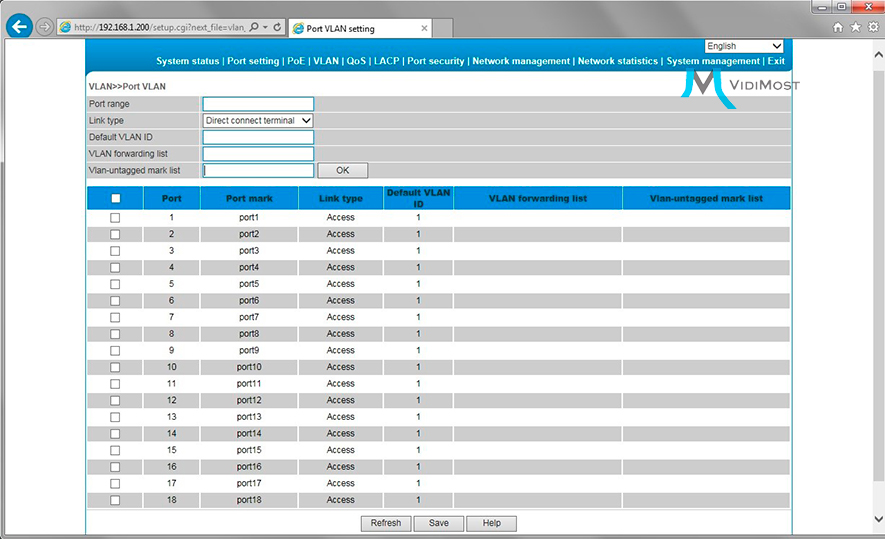
Task: Toggle the select-all checkbox in table header
Action: point(115,198)
